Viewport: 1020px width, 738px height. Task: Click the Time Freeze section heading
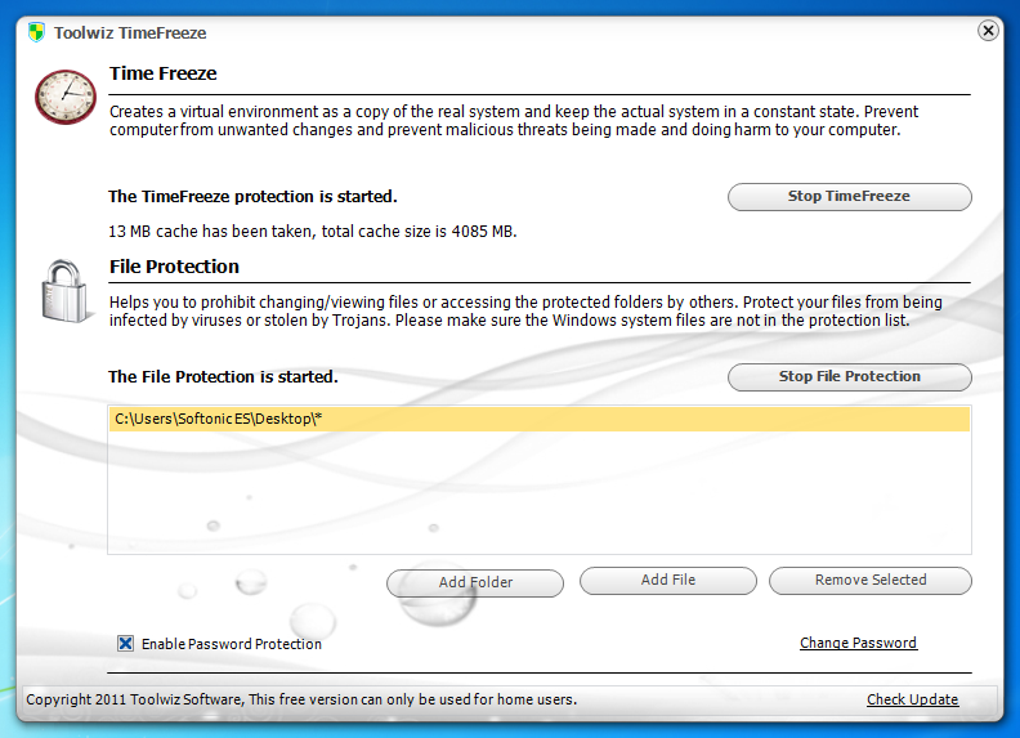tap(163, 74)
